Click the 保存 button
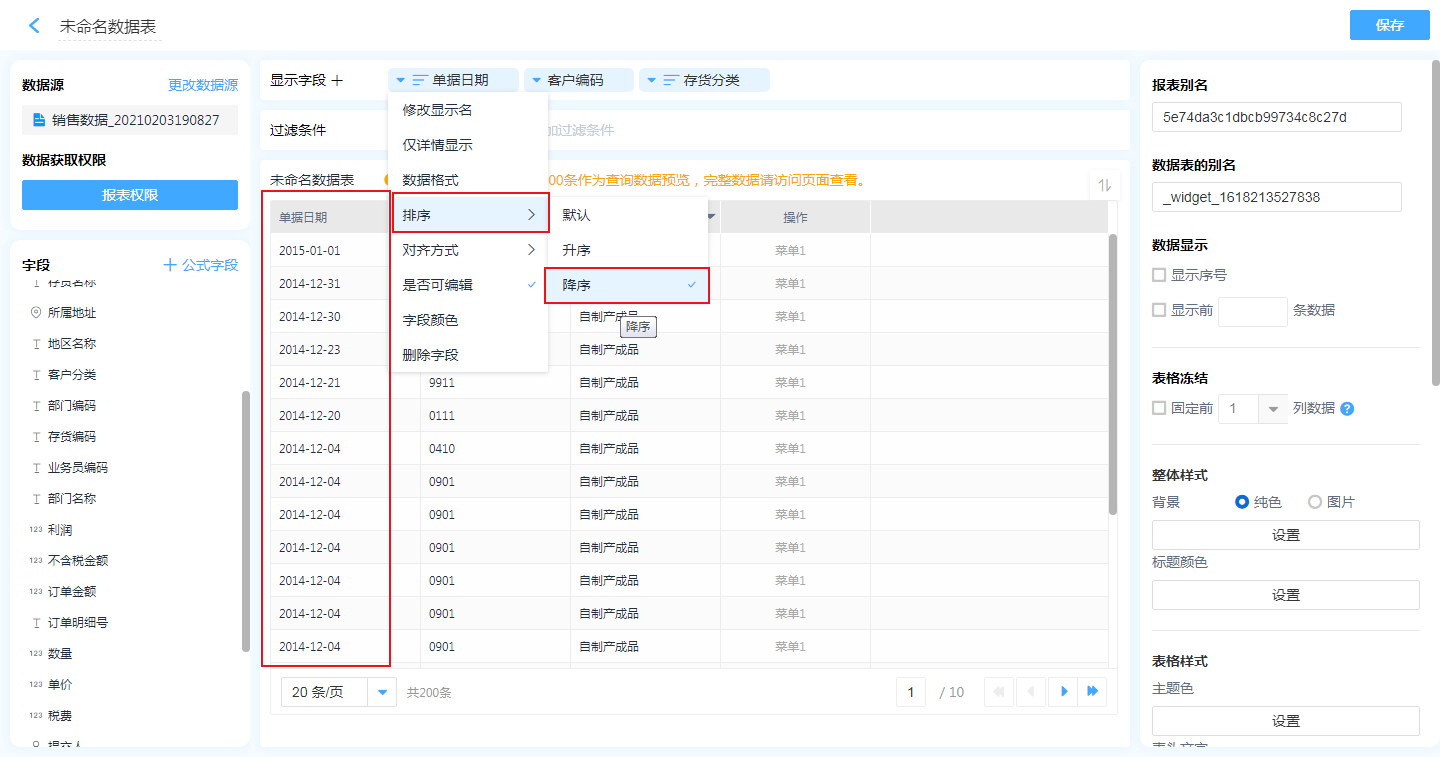 pyautogui.click(x=1389, y=25)
